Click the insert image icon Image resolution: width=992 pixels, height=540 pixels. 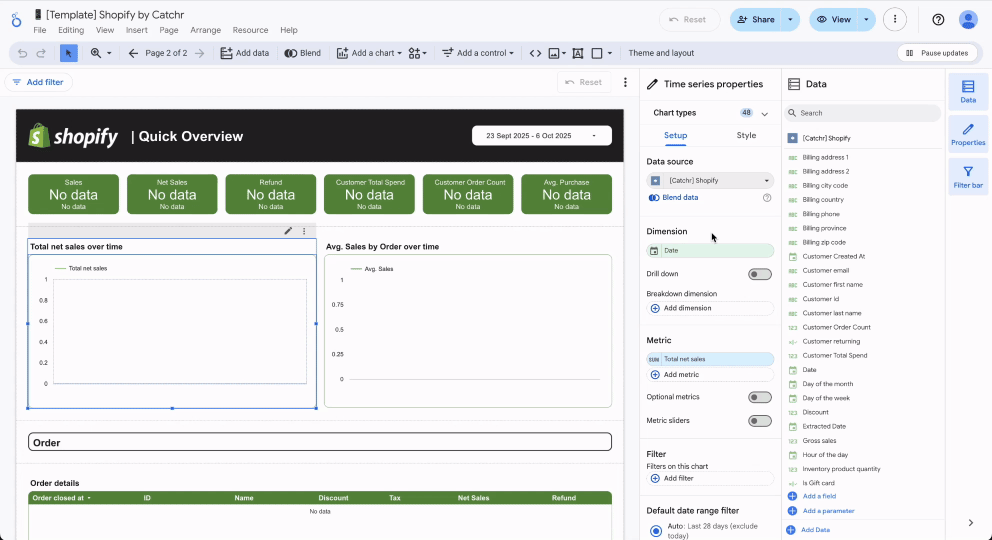[556, 53]
